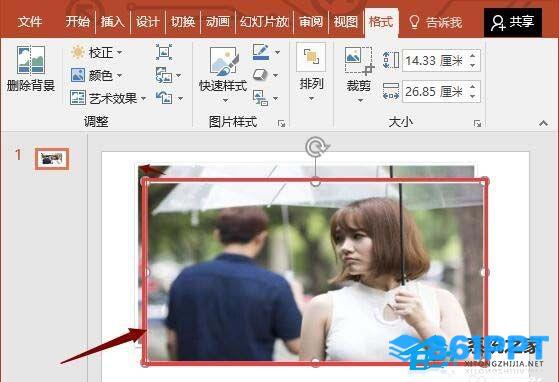Increase the picture height stepper value

point(473,56)
